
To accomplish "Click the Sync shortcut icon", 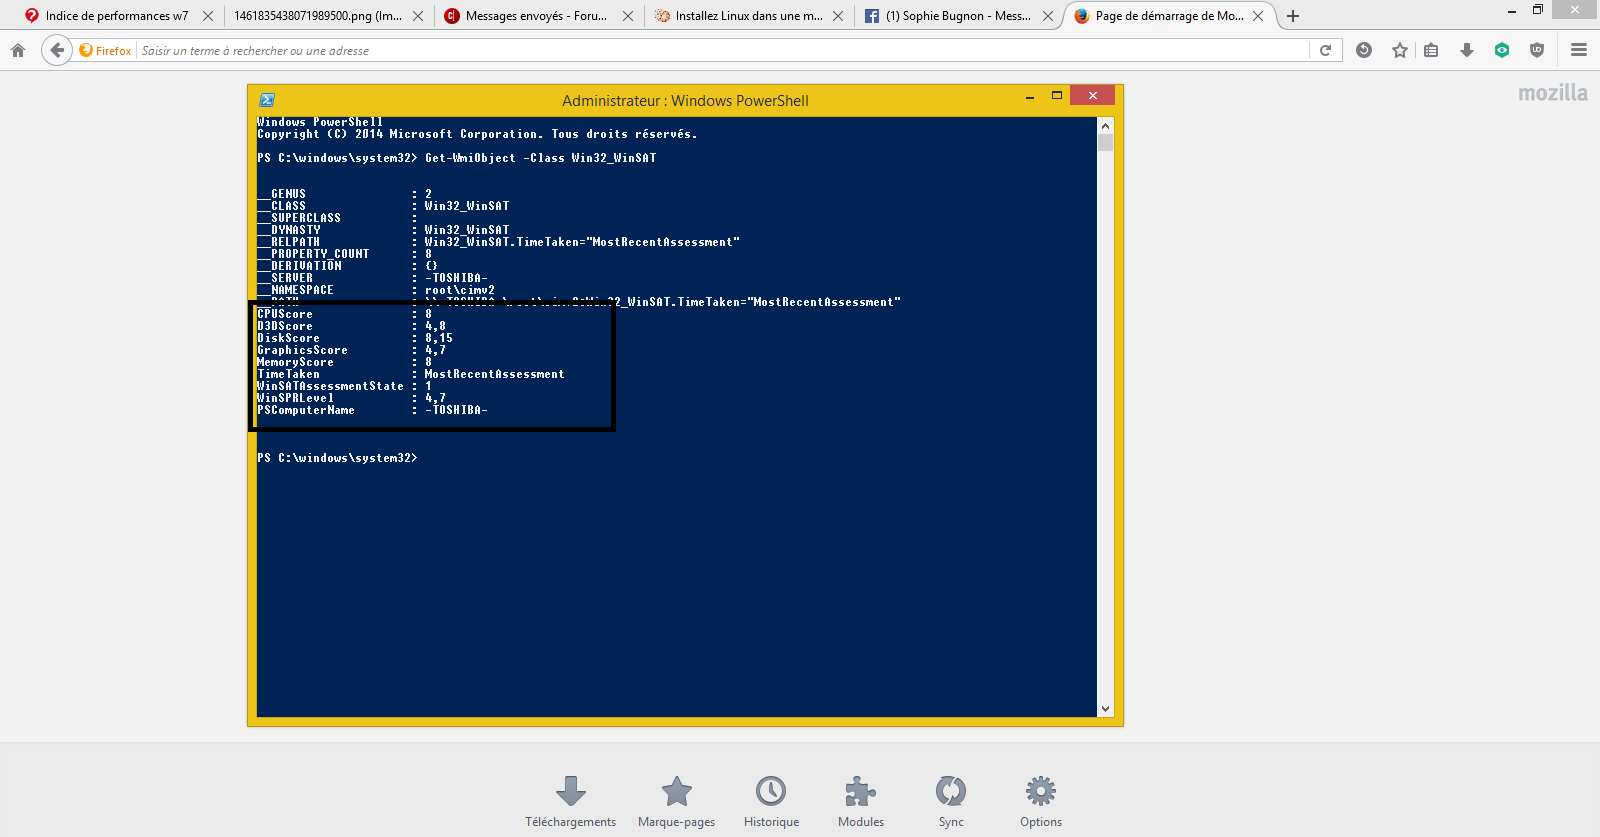I will click(951, 792).
